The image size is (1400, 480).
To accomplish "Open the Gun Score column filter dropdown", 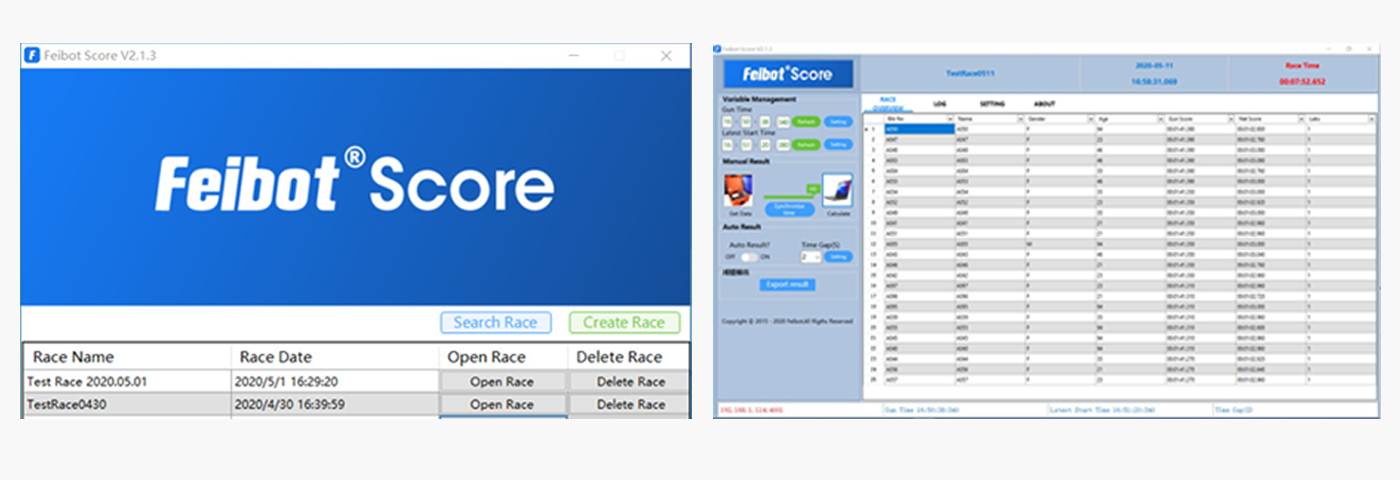I will (1231, 119).
